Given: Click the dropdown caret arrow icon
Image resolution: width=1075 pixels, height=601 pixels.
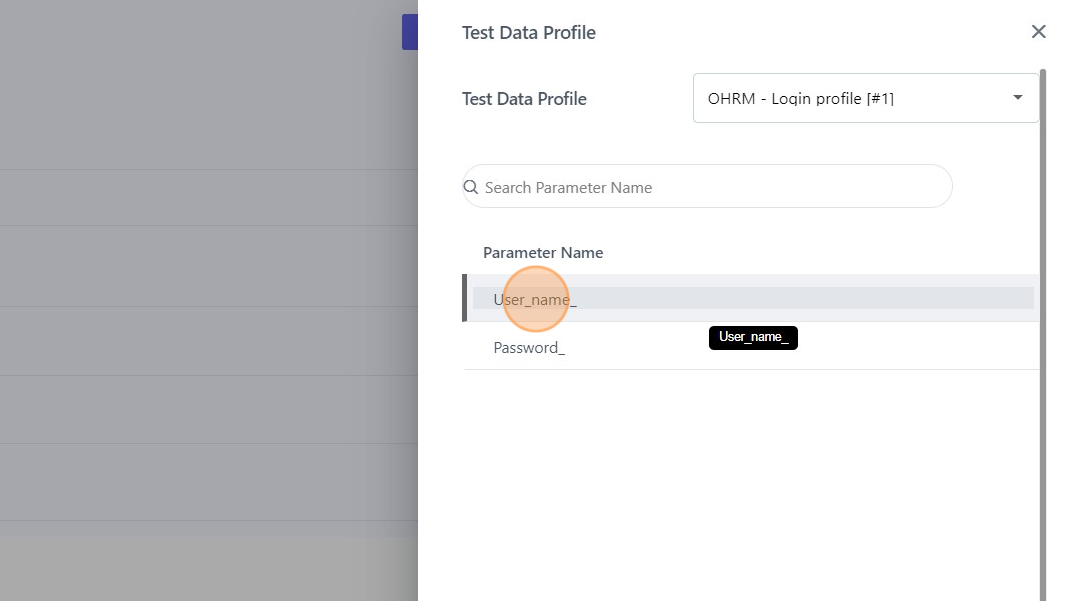Looking at the screenshot, I should click(x=1018, y=98).
